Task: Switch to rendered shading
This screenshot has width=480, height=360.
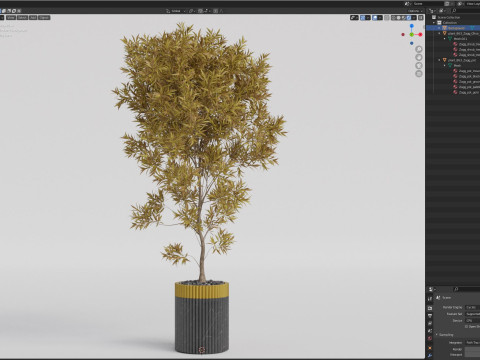Action: tap(409, 18)
